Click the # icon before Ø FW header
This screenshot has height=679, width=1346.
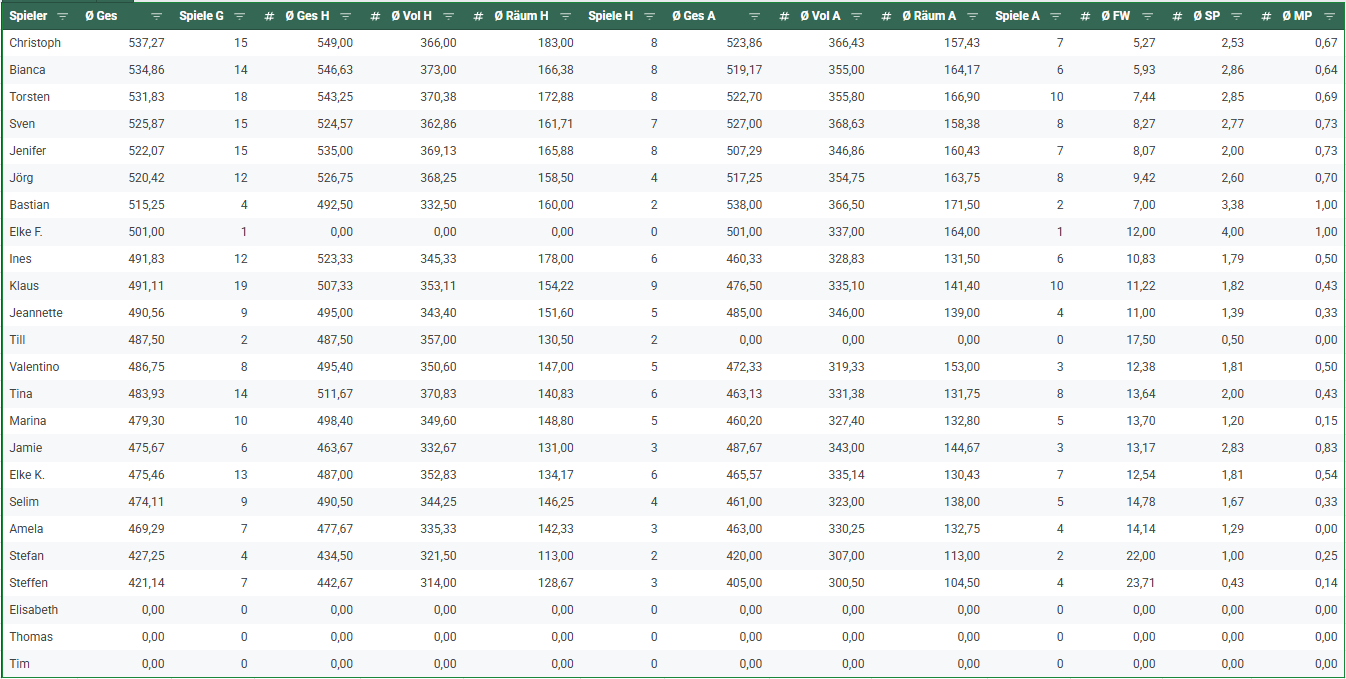pos(1086,17)
